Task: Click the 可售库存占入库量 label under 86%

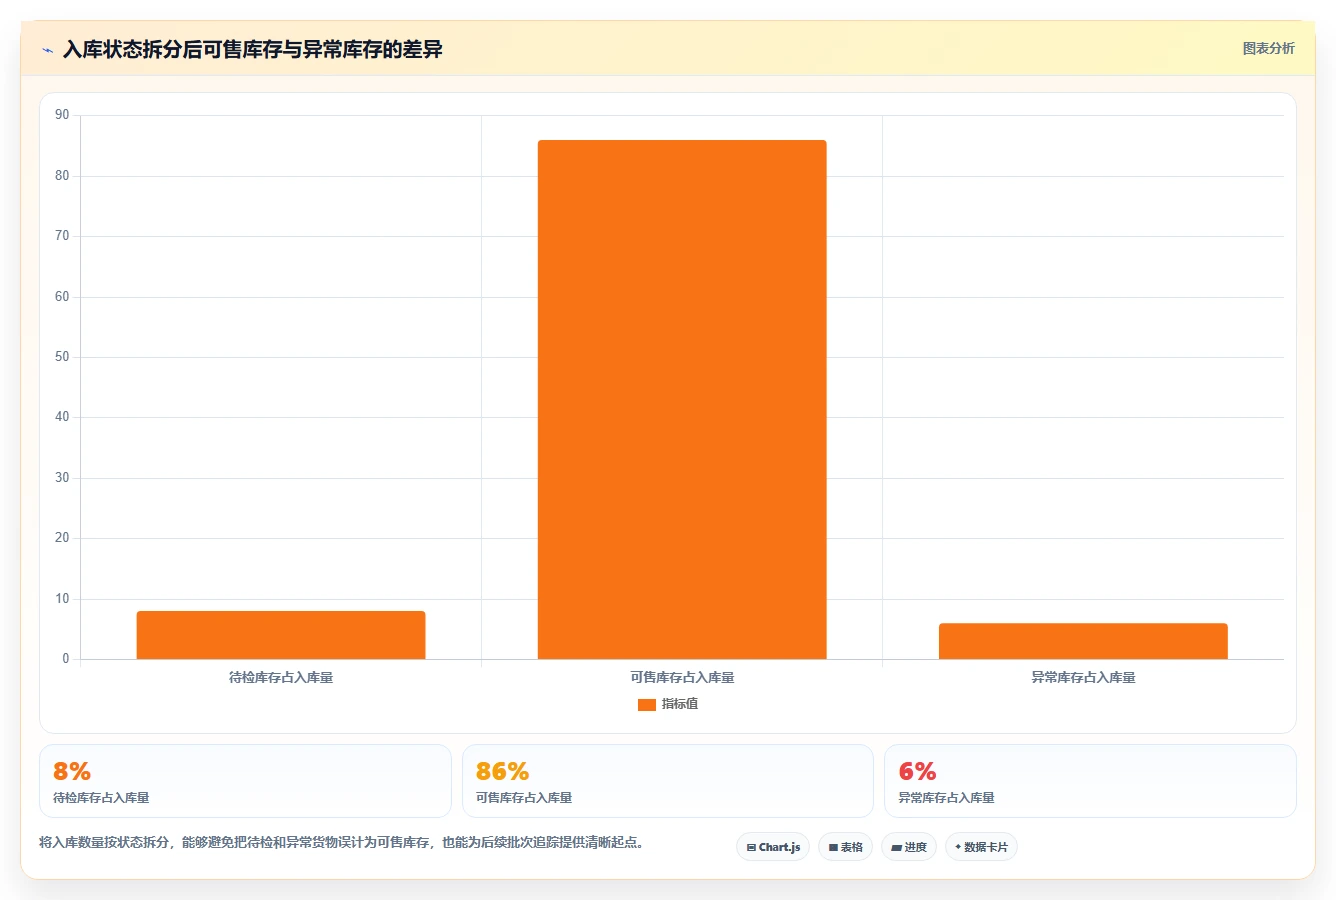Action: click(524, 798)
